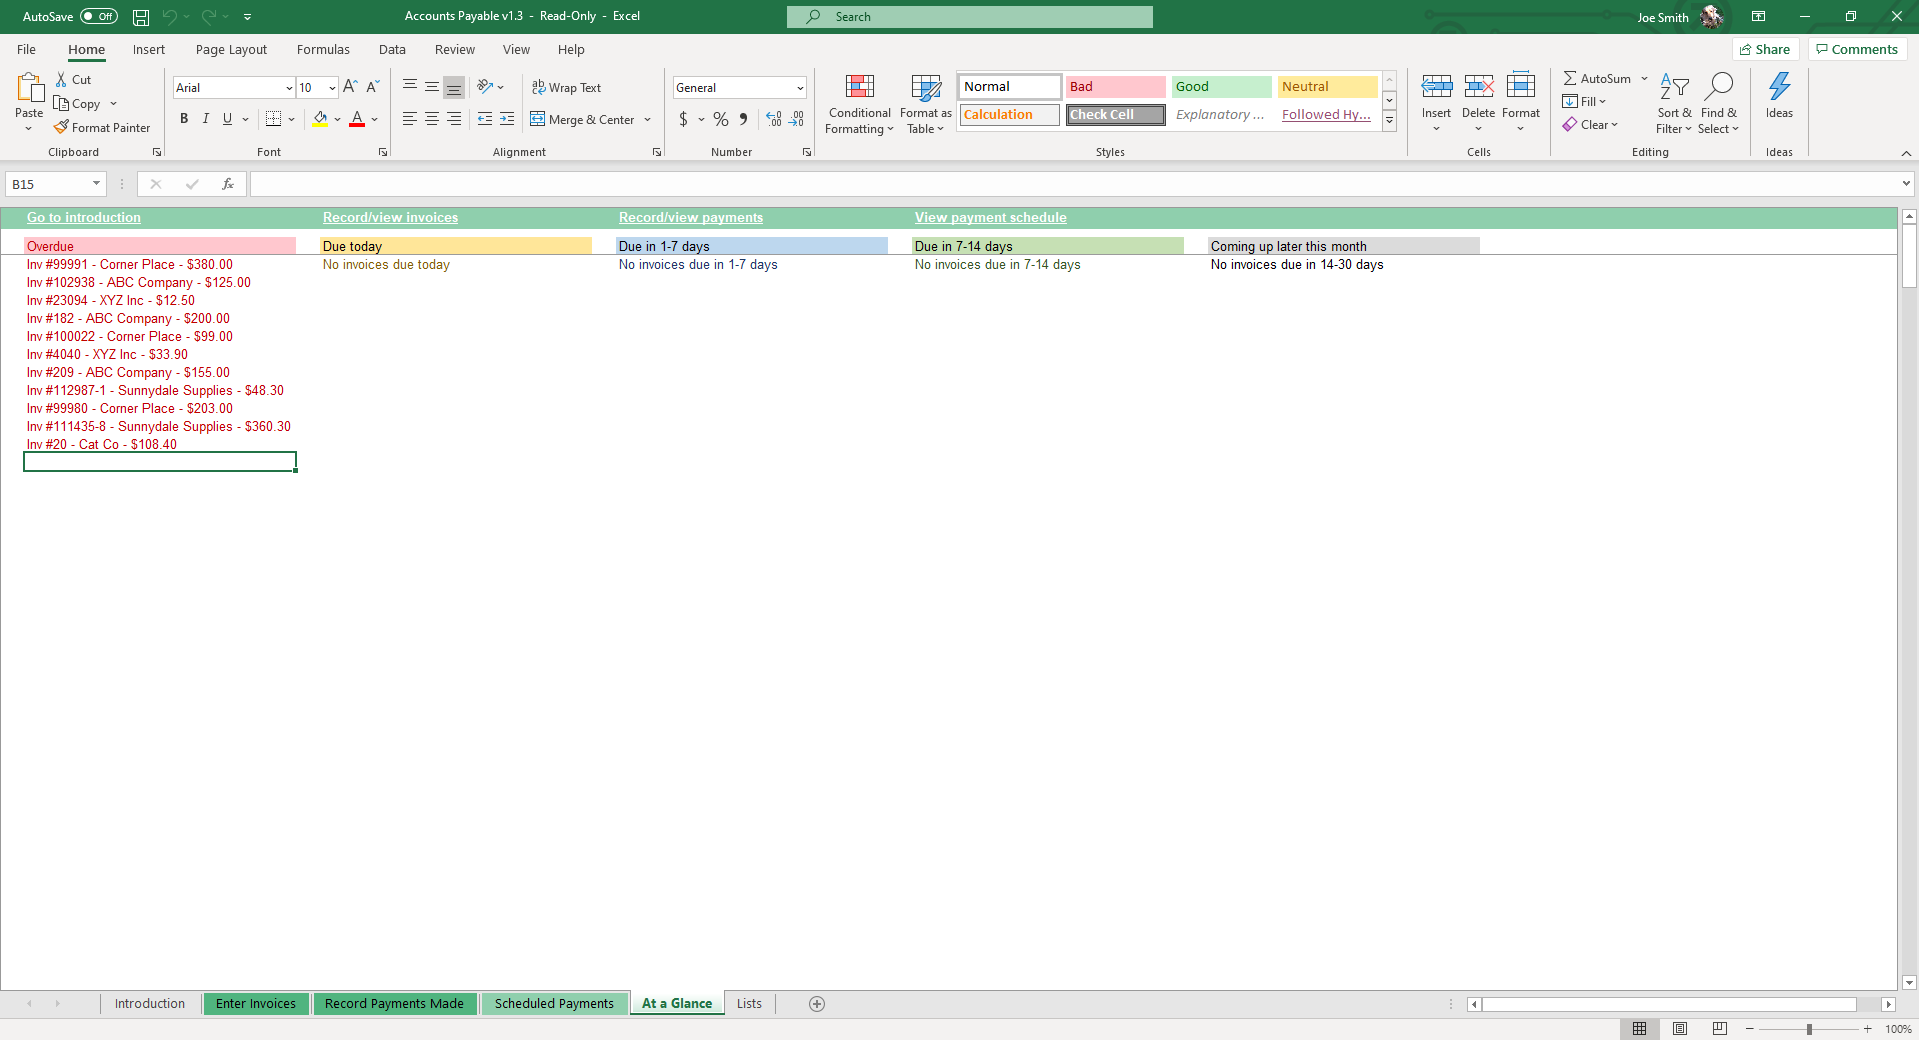Viewport: 1919px width, 1040px height.
Task: Toggle the AutoSave switch
Action: (99, 17)
